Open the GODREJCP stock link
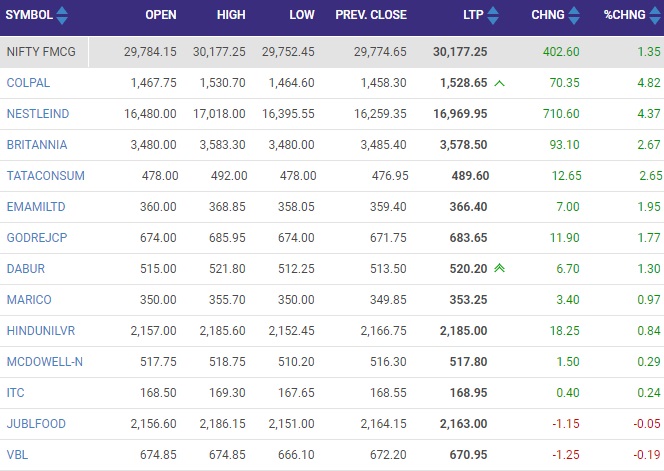 (x=37, y=237)
